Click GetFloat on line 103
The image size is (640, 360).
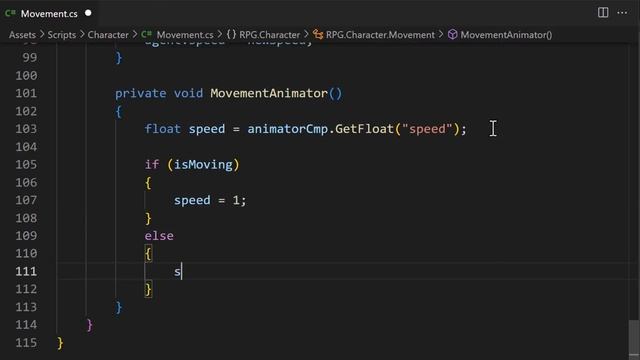364,129
